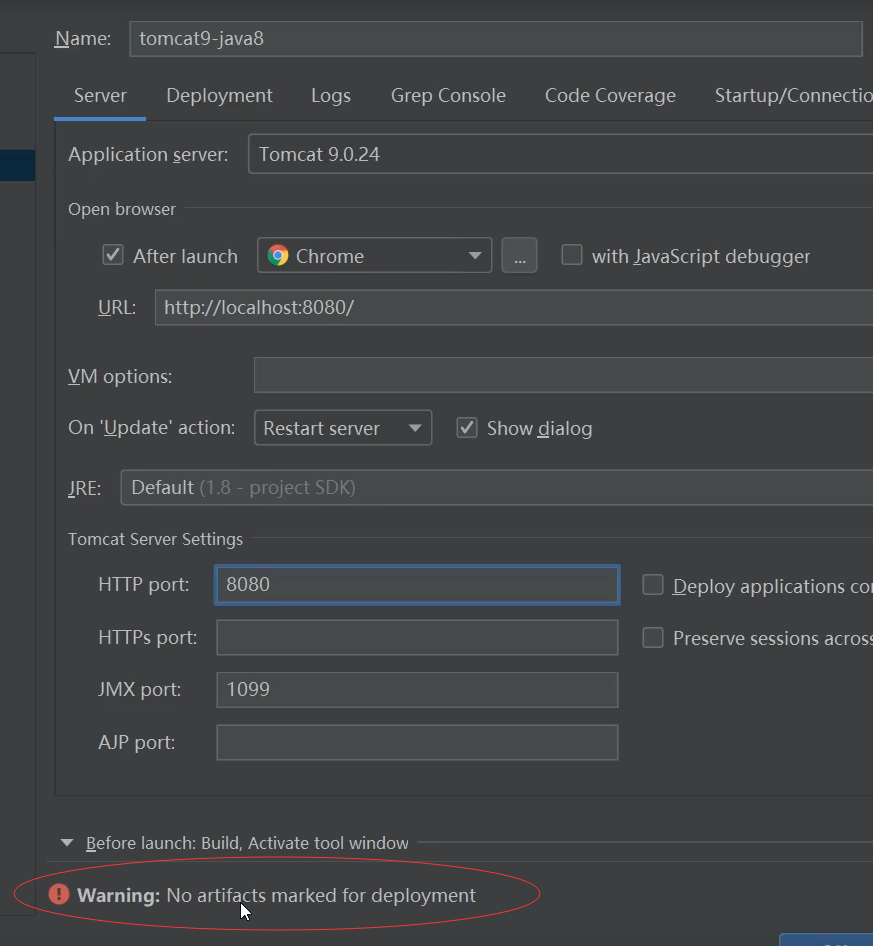Screen dimensions: 873x946
Task: Check Deploy applications configured option
Action: [x=653, y=585]
